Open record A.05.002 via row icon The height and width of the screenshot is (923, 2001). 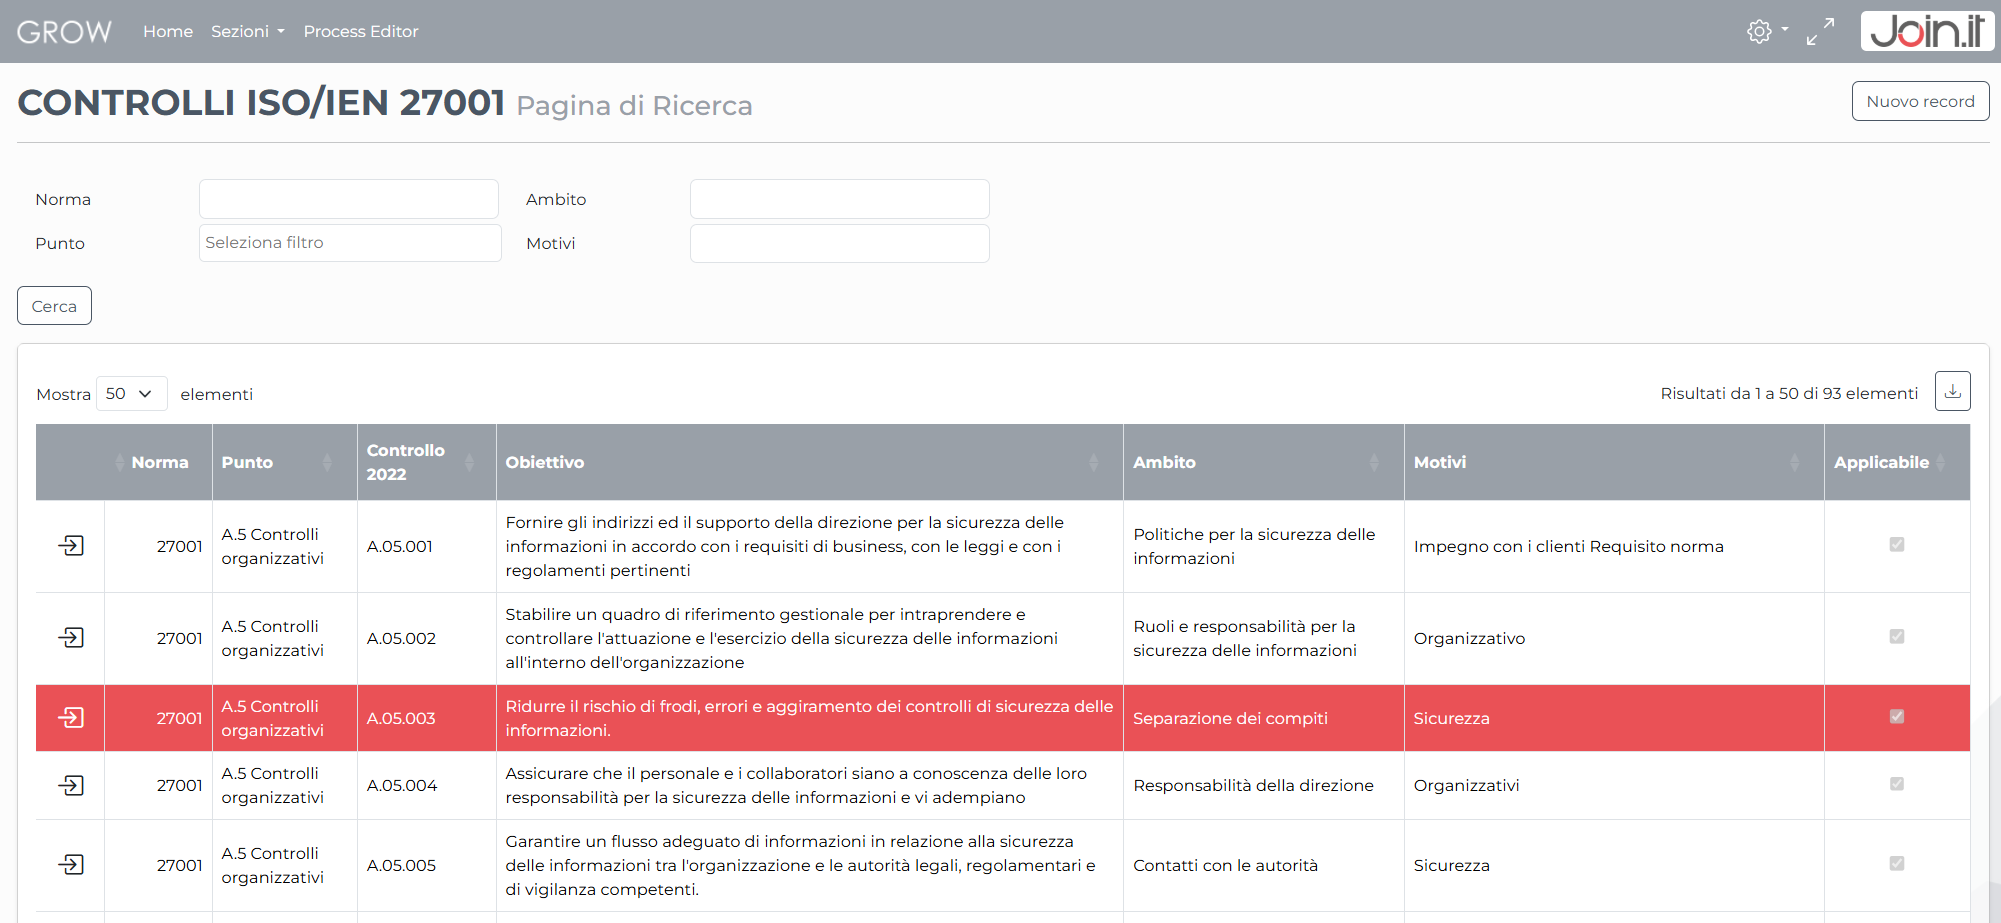point(71,638)
